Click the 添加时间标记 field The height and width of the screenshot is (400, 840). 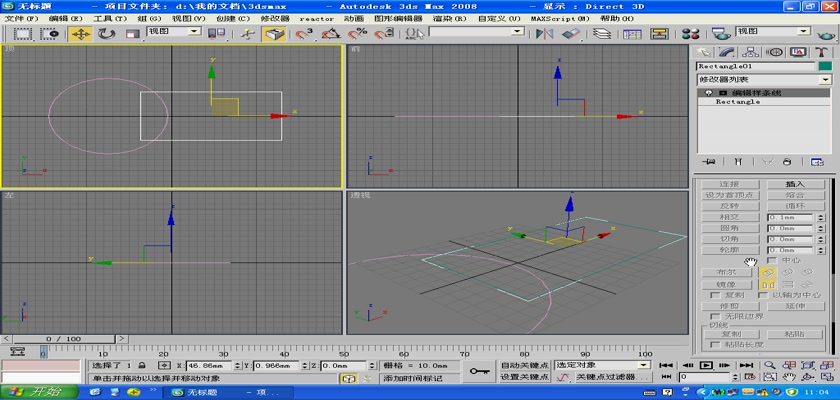pos(419,379)
